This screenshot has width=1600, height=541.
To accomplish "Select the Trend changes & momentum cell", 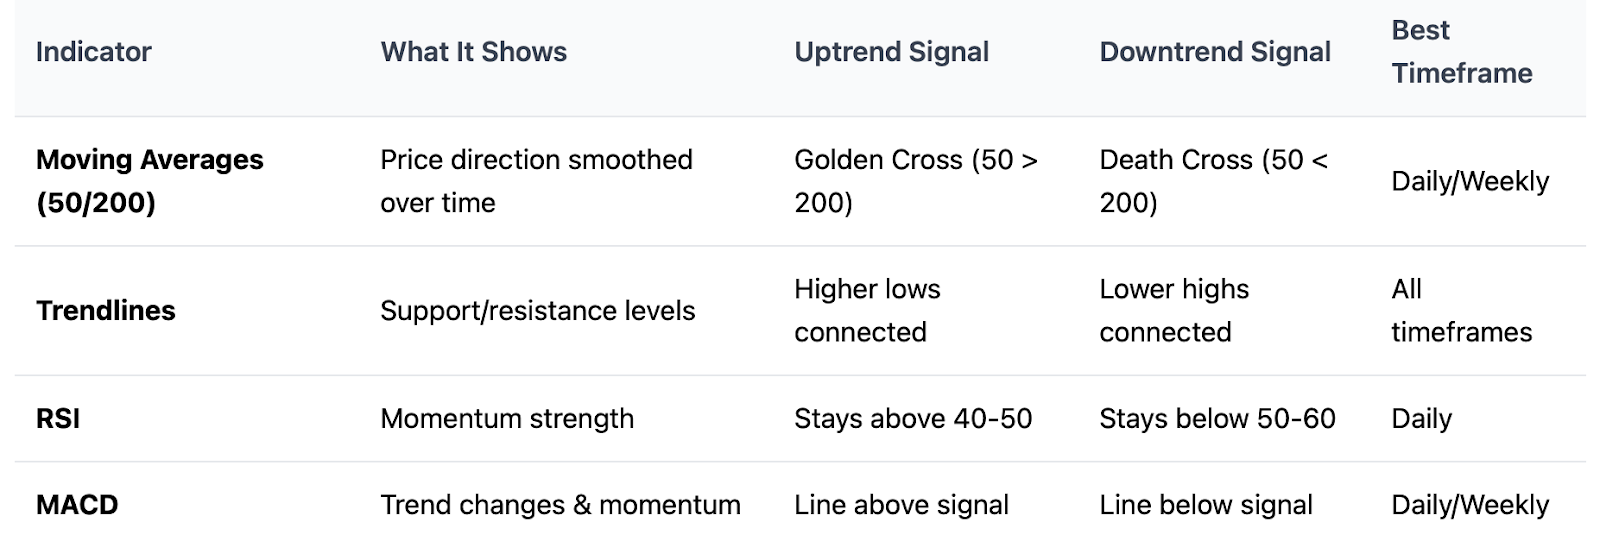I will point(560,505).
